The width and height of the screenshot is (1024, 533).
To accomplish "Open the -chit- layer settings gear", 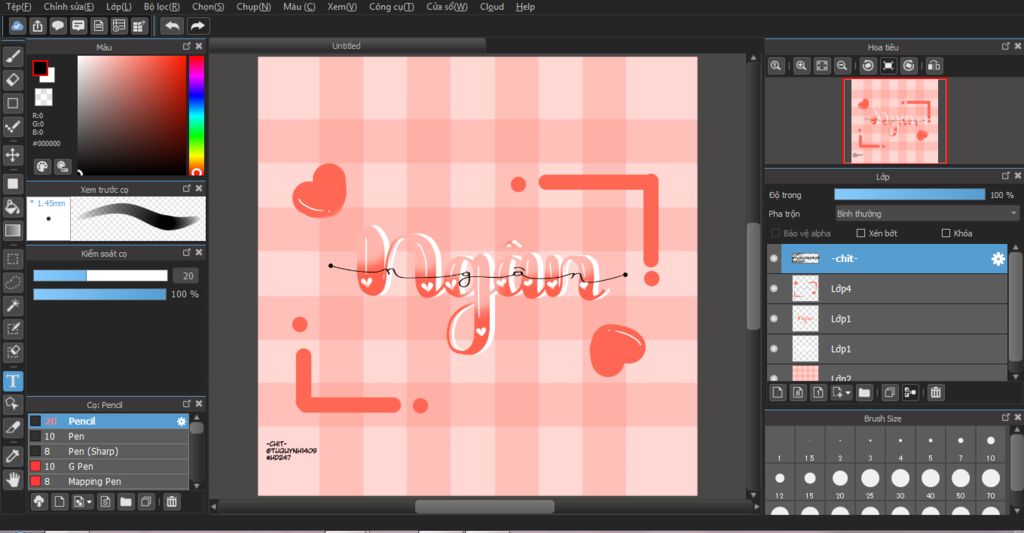I will coord(998,259).
